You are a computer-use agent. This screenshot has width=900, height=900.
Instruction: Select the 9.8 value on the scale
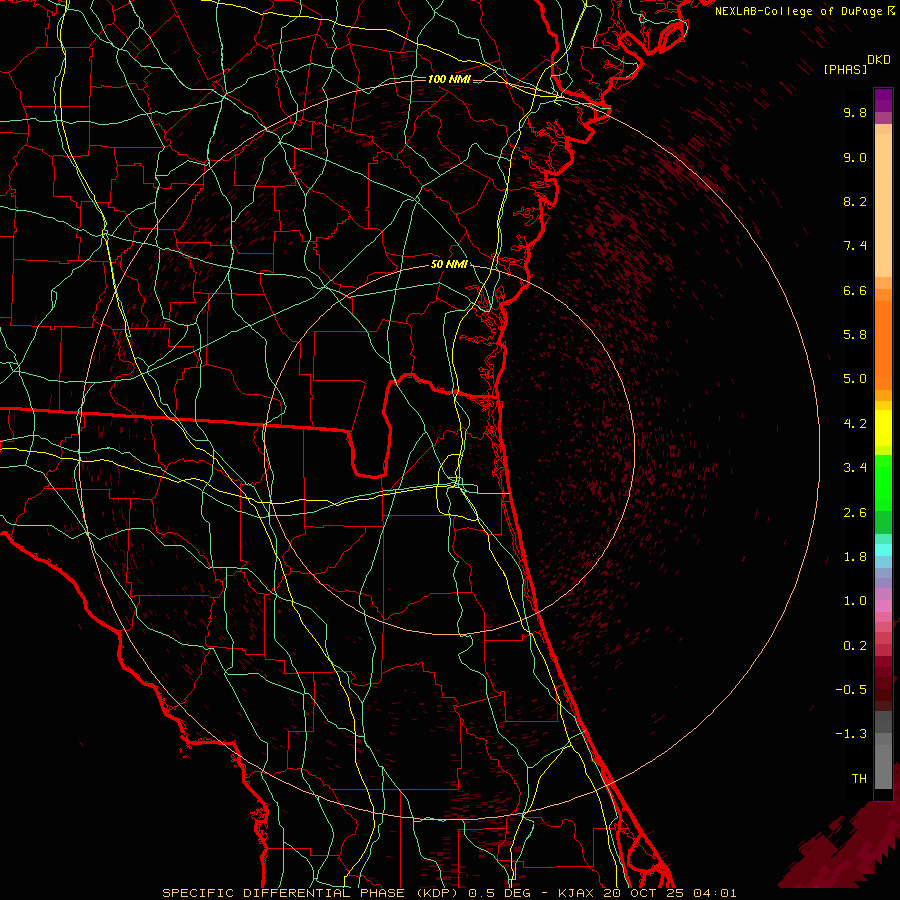[855, 112]
